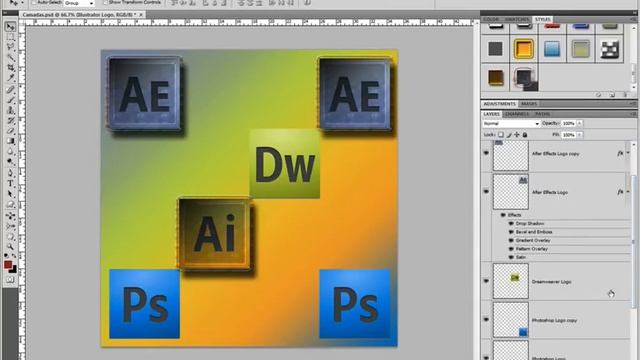Hide the After Effects Logo copy layer
This screenshot has height=360, width=640.
point(486,153)
